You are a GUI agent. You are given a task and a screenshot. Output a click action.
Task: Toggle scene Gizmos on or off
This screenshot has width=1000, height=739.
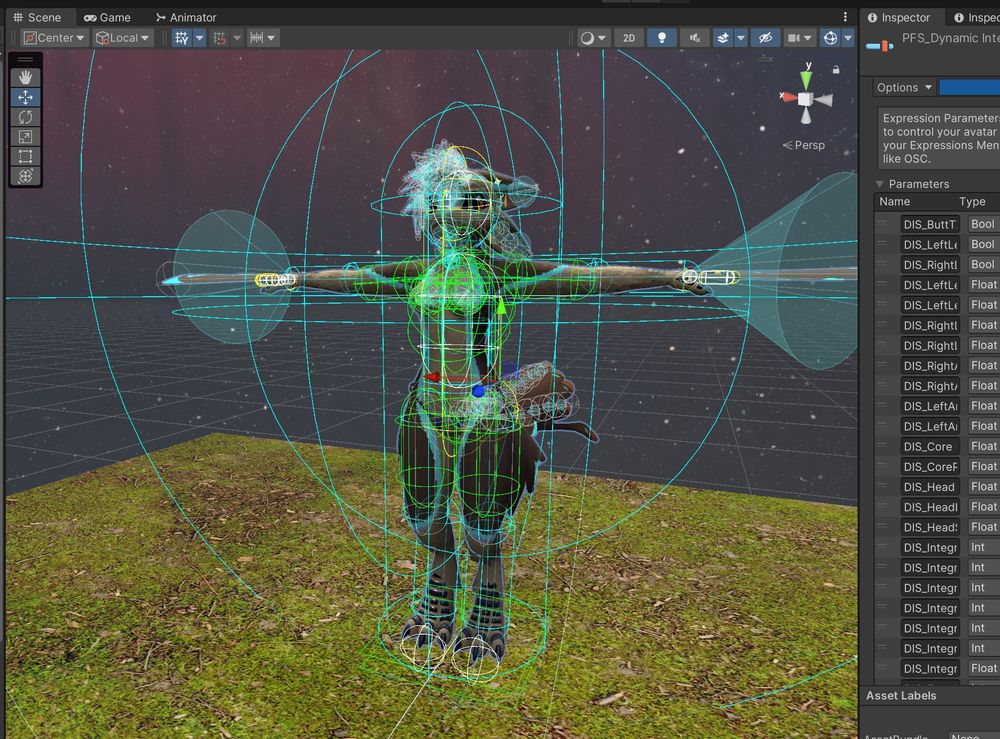[x=830, y=38]
